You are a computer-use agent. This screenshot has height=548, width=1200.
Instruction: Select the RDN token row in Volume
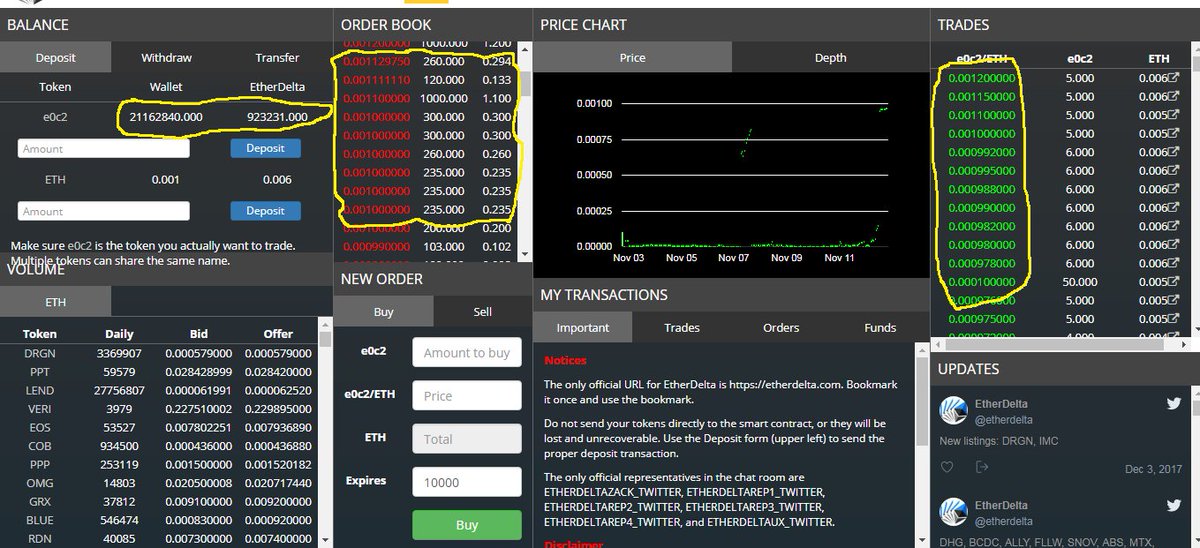160,540
